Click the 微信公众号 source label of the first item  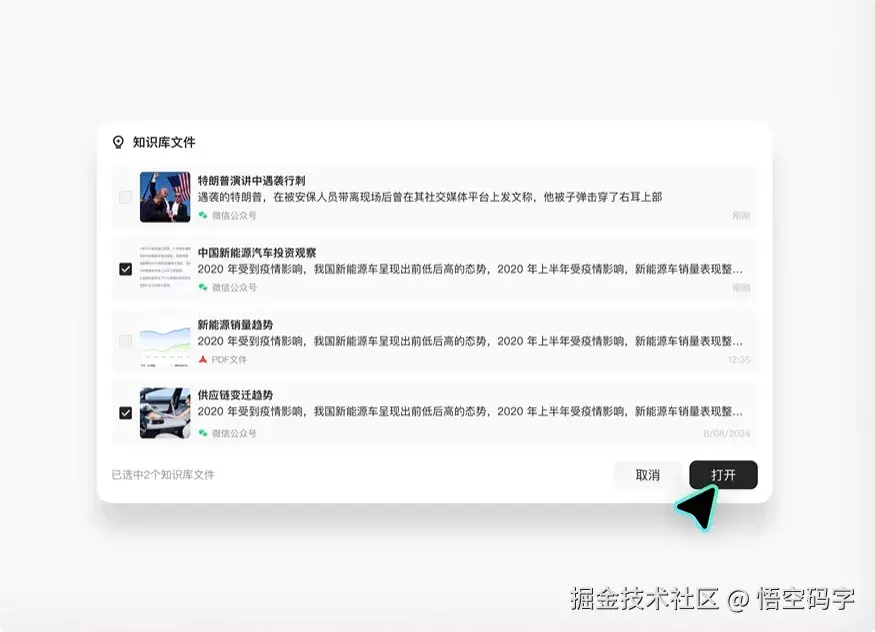pyautogui.click(x=235, y=215)
